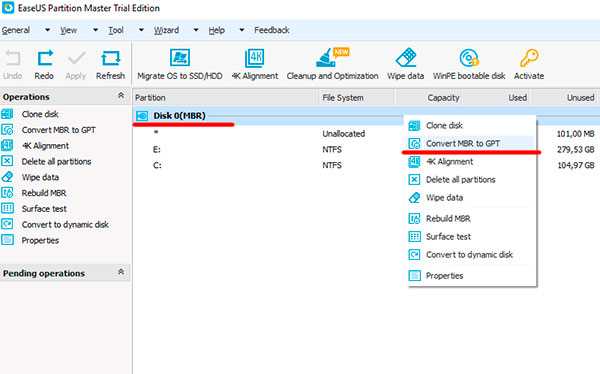The height and width of the screenshot is (374, 600).
Task: Click the Refresh toolbar icon
Action: 110,58
